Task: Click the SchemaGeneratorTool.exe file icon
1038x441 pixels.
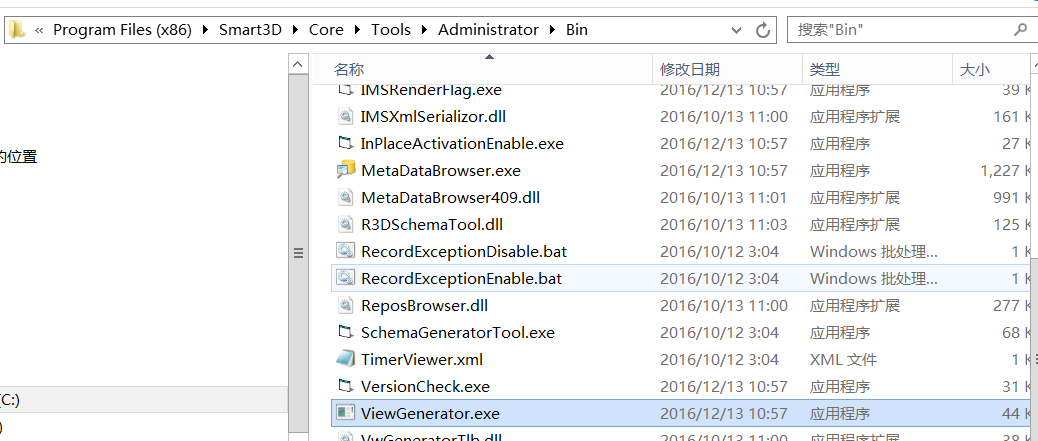Action: click(345, 332)
